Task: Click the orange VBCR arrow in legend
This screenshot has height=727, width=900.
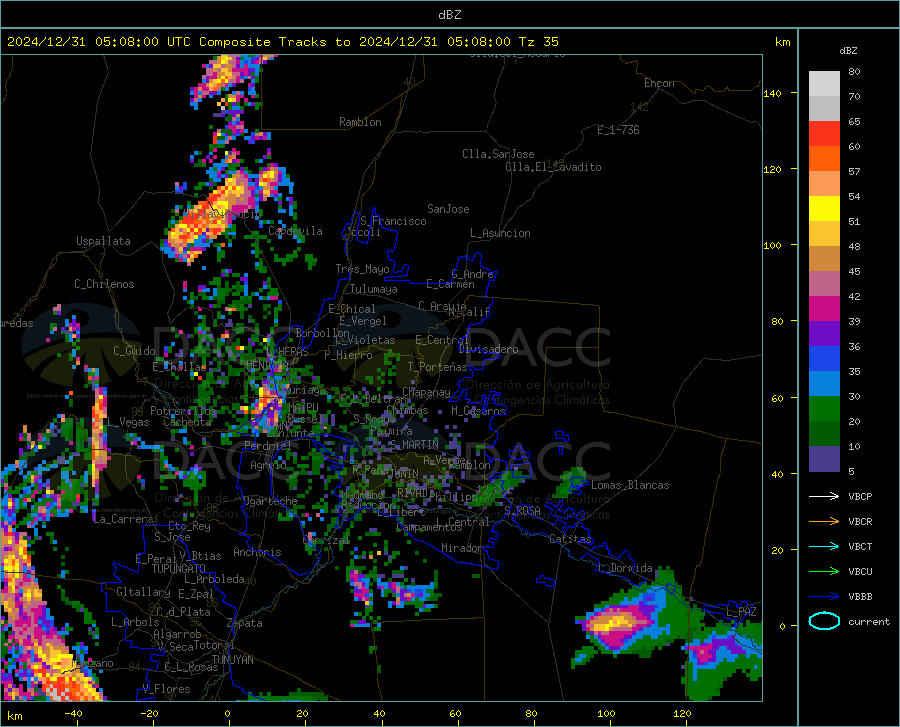Action: pyautogui.click(x=824, y=522)
